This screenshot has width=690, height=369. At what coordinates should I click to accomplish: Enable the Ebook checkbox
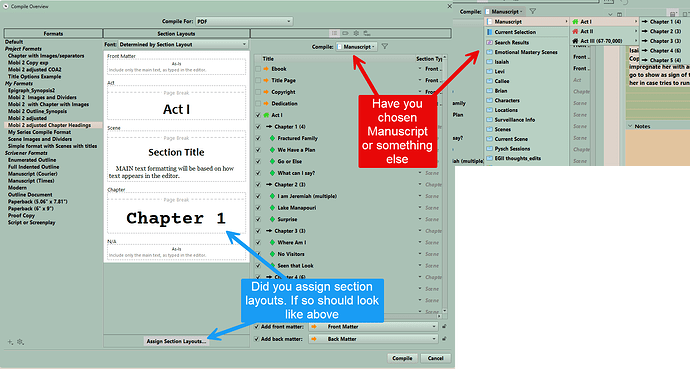click(258, 69)
